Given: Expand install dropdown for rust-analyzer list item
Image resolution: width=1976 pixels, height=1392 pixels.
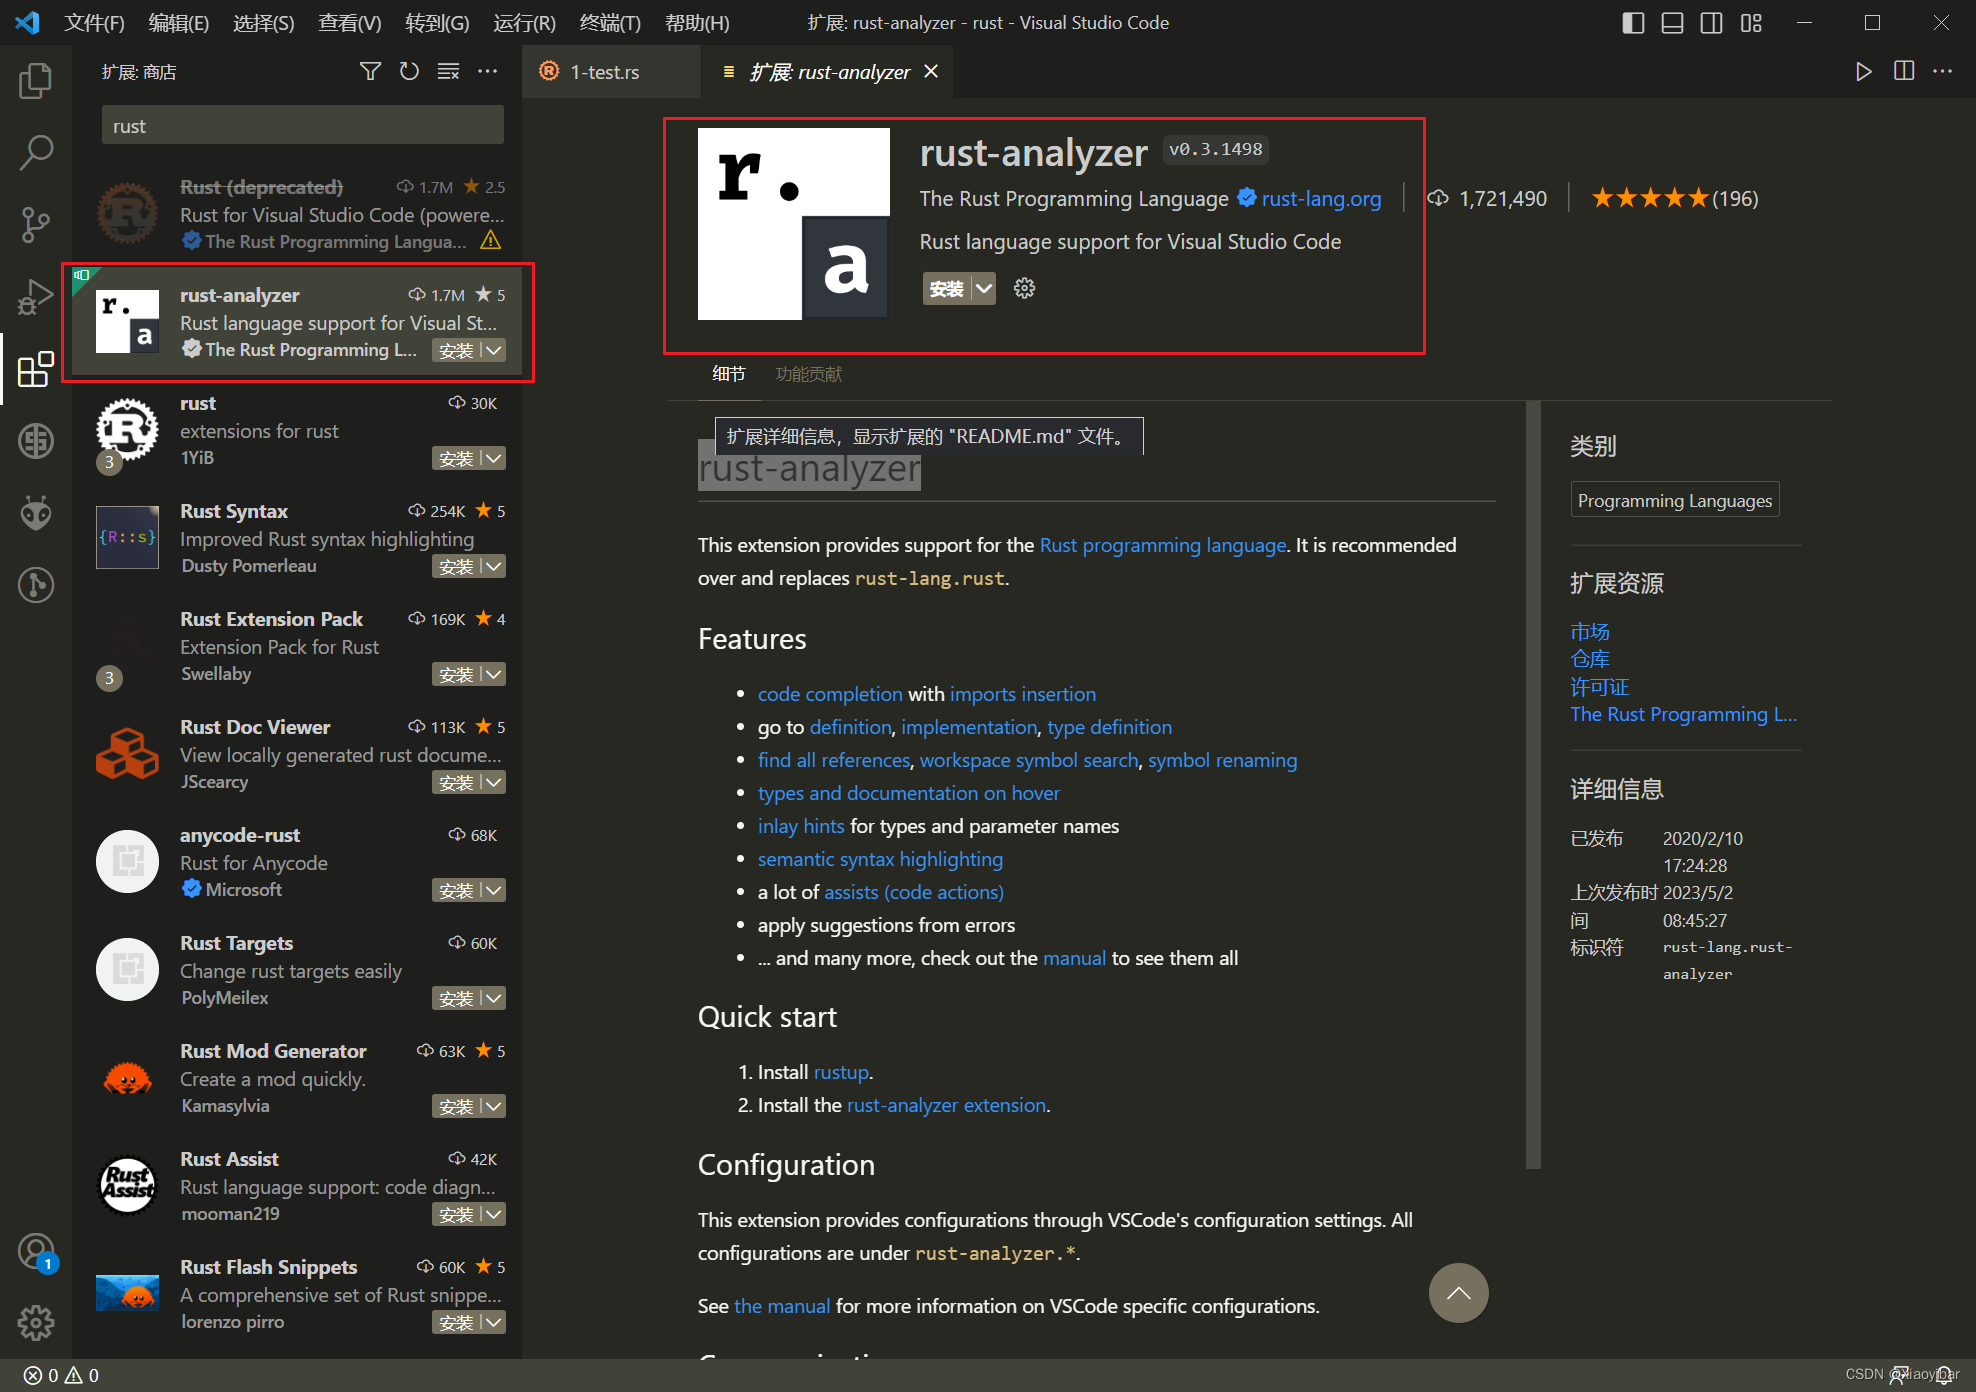Looking at the screenshot, I should 494,350.
